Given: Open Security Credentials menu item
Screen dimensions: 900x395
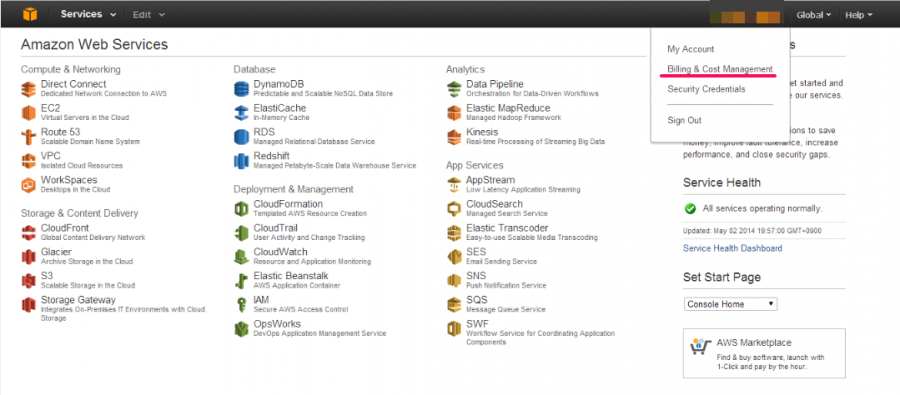Looking at the screenshot, I should (x=706, y=89).
